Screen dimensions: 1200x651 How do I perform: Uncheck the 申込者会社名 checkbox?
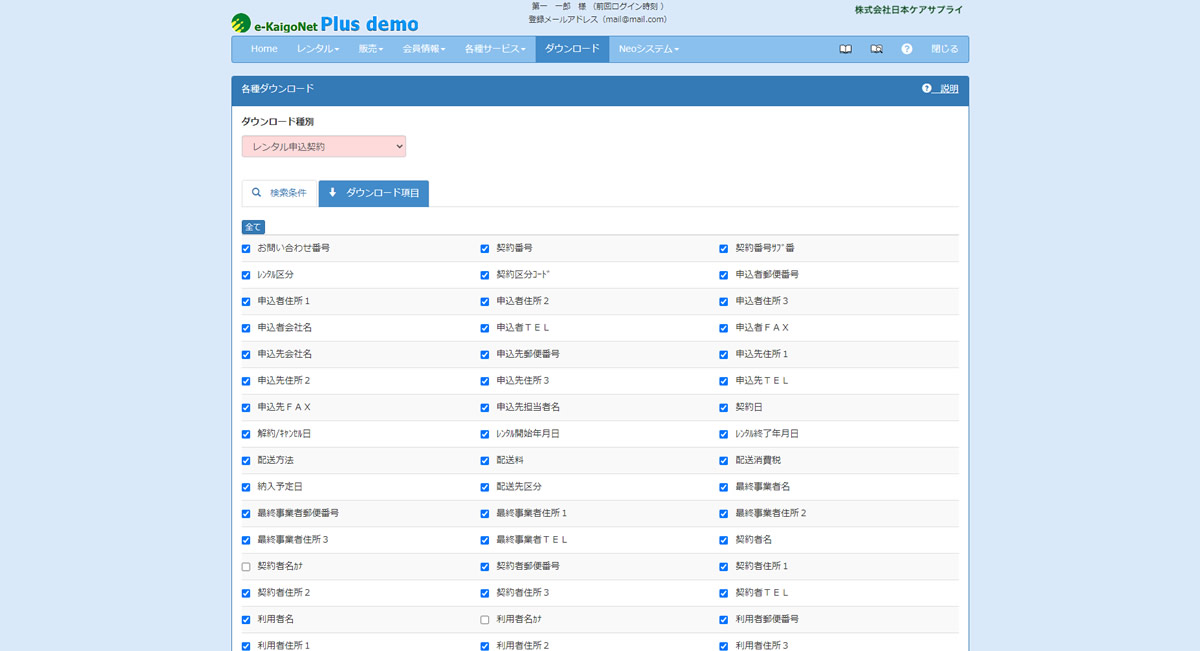point(246,328)
